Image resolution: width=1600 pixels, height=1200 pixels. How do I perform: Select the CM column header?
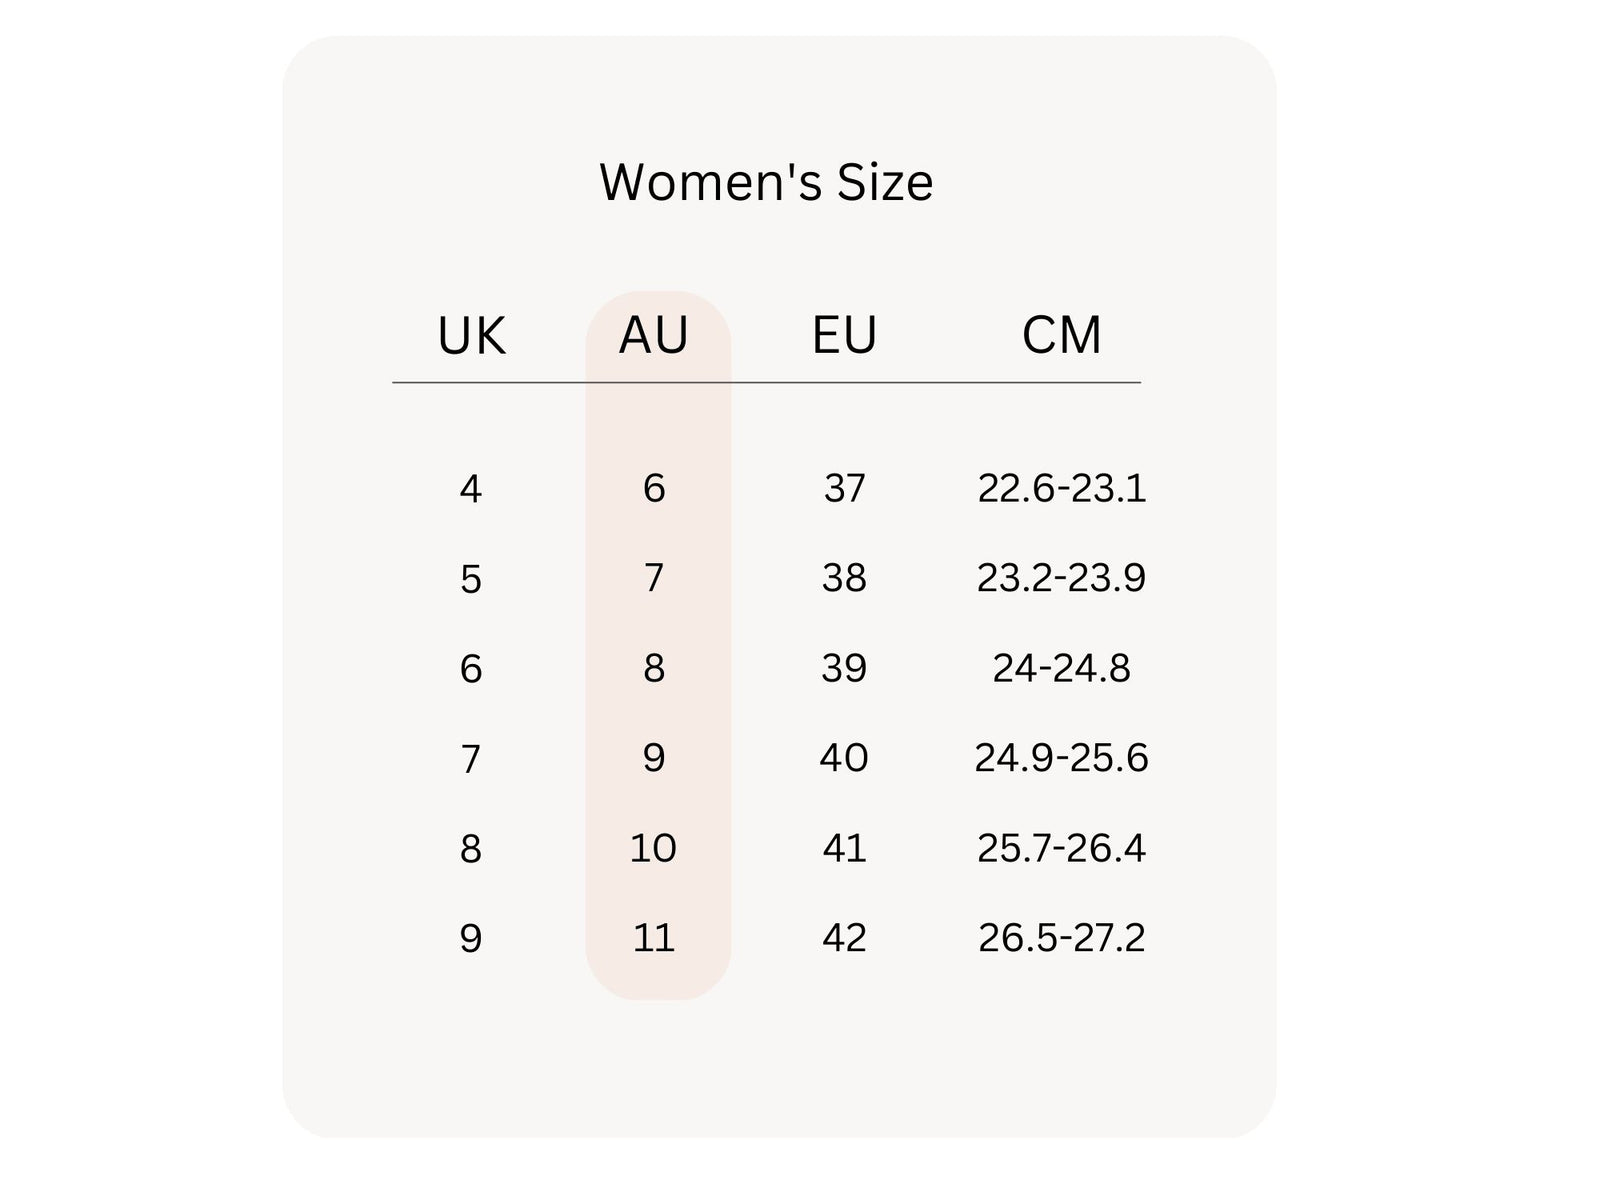click(x=1061, y=336)
